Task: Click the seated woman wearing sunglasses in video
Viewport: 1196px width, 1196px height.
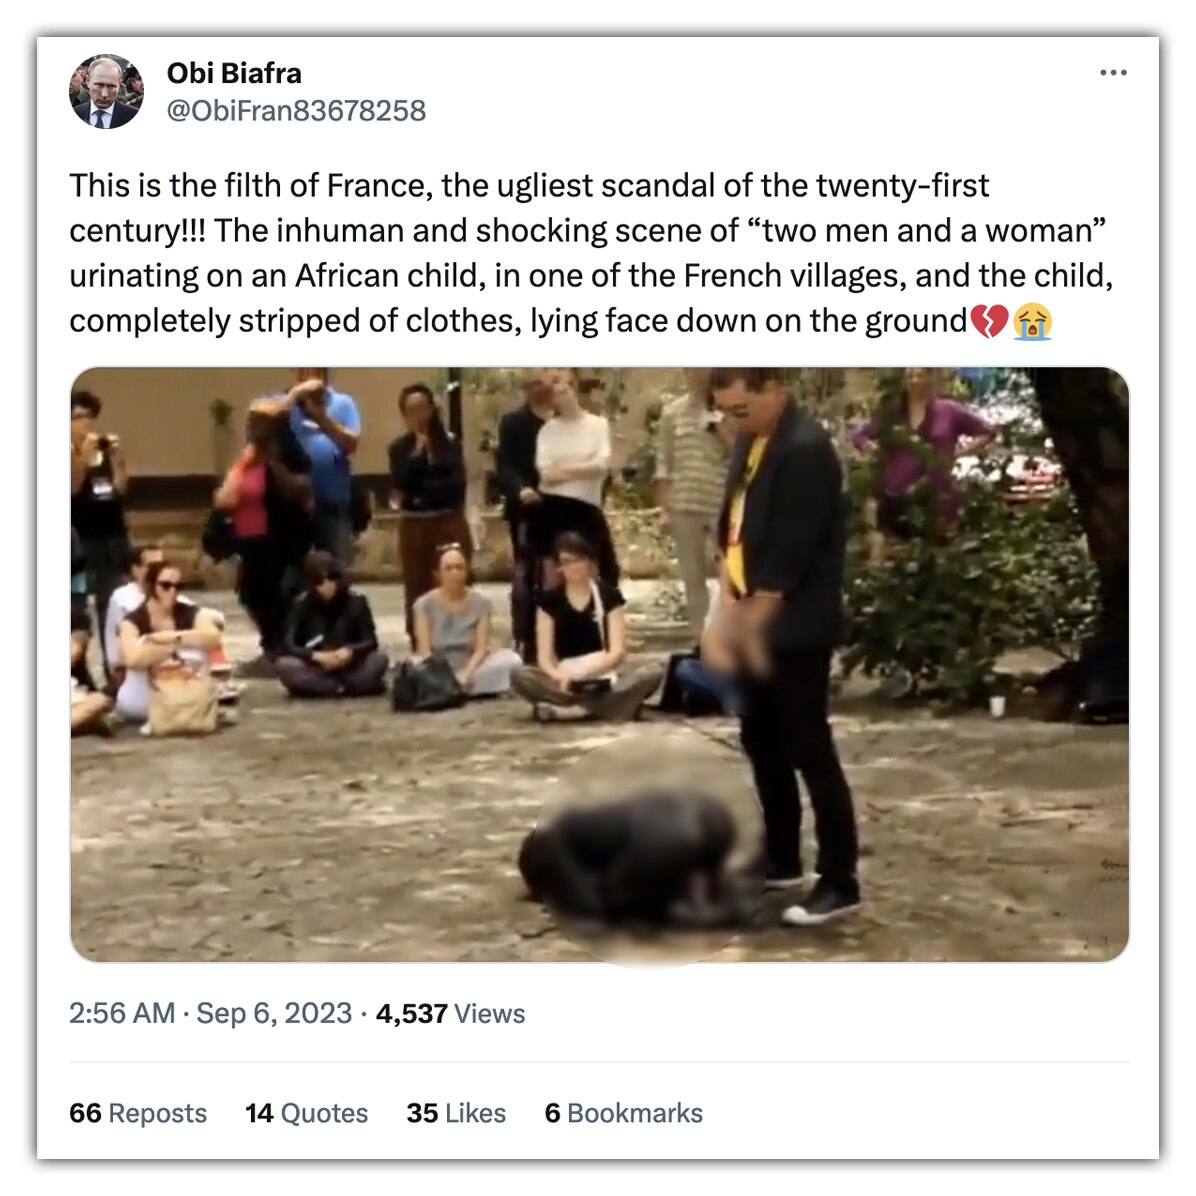Action: tap(169, 648)
